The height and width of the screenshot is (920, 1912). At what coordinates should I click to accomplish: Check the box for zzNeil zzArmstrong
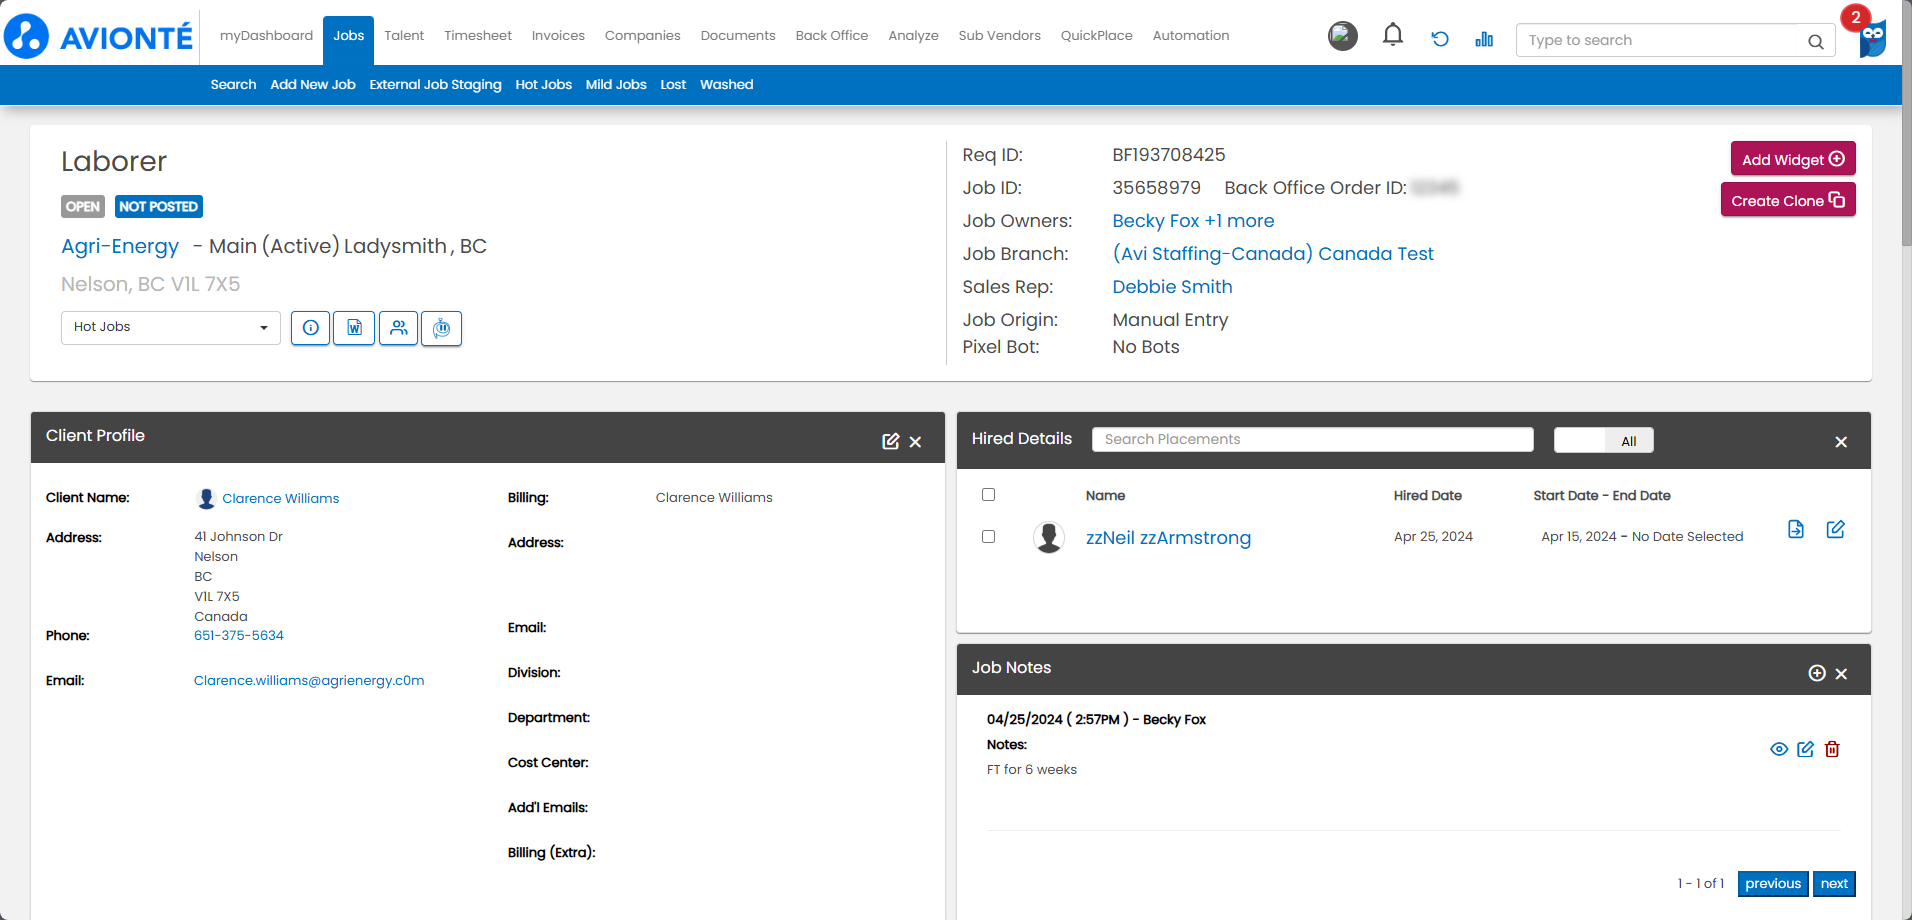(988, 536)
